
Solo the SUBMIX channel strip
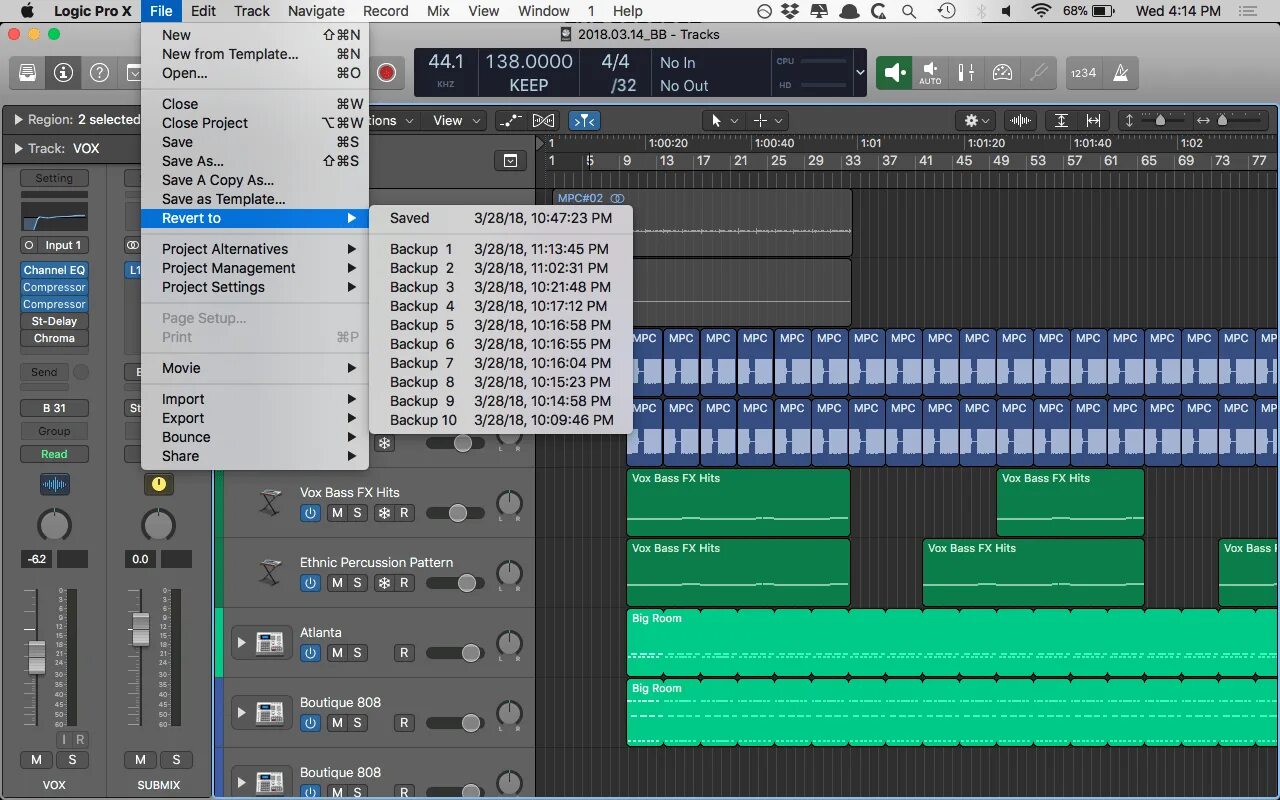click(176, 760)
